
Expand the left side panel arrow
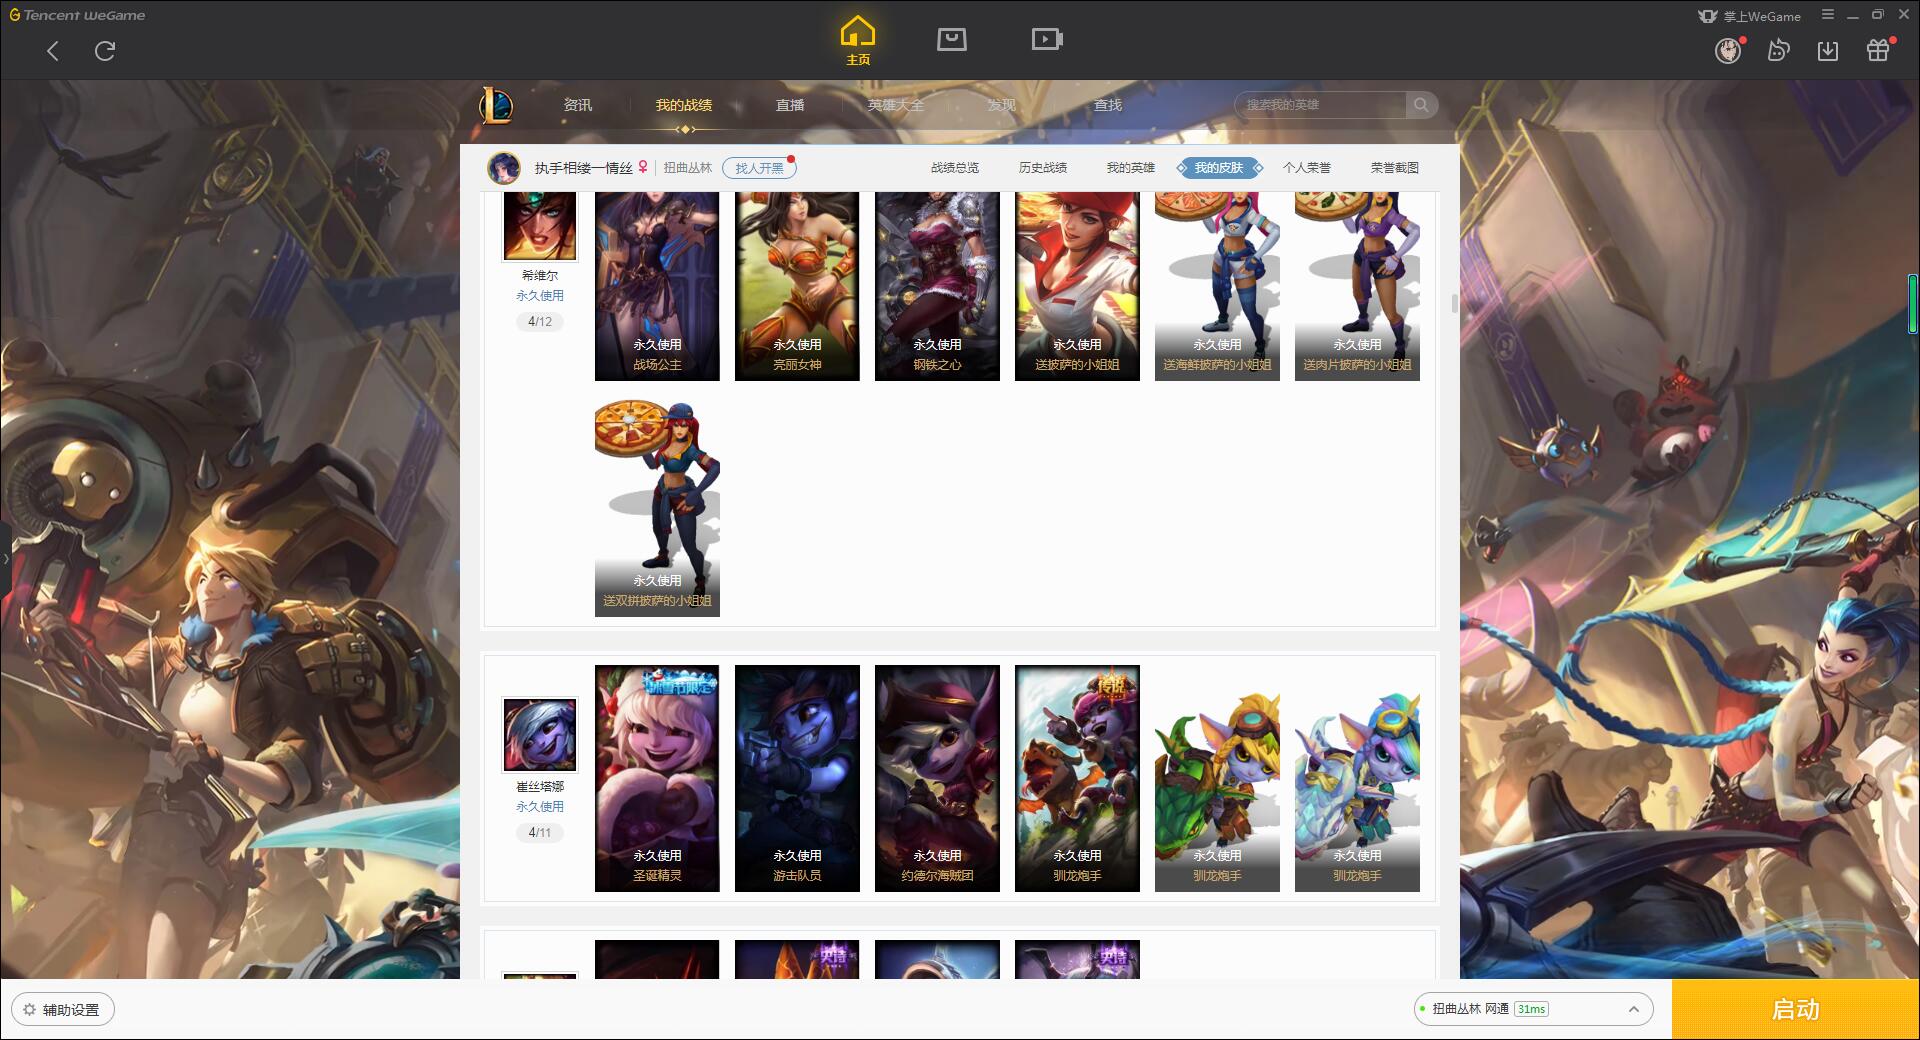point(5,558)
